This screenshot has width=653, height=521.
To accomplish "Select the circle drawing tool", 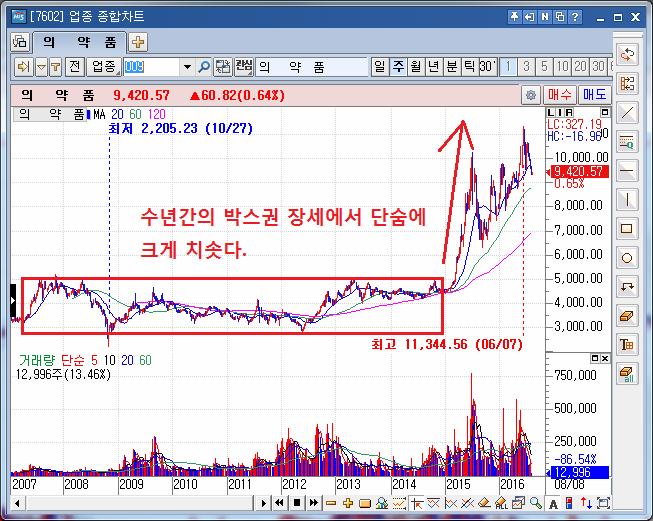I will pyautogui.click(x=628, y=257).
